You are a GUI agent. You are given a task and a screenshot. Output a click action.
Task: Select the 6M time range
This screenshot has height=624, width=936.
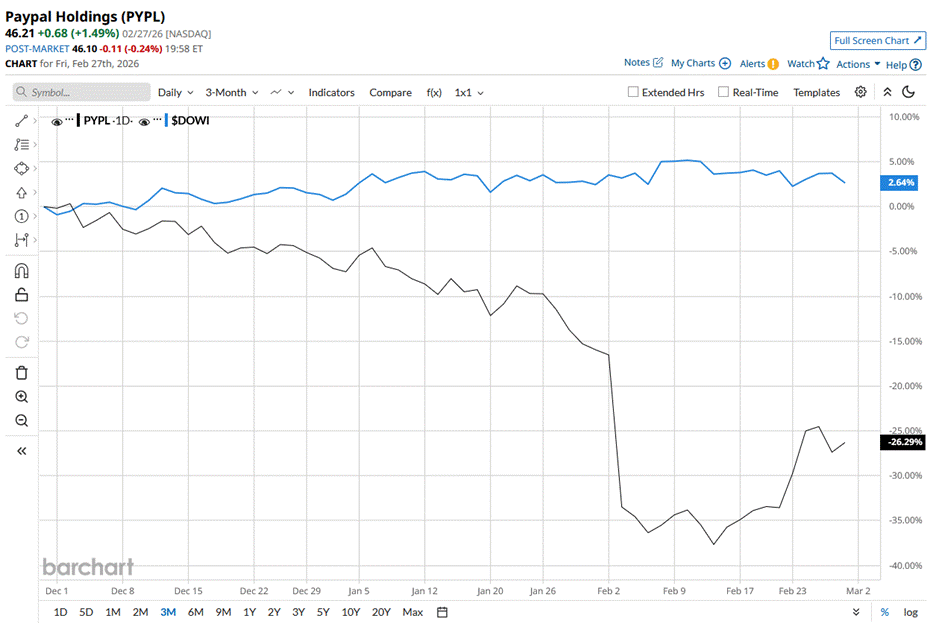point(196,612)
